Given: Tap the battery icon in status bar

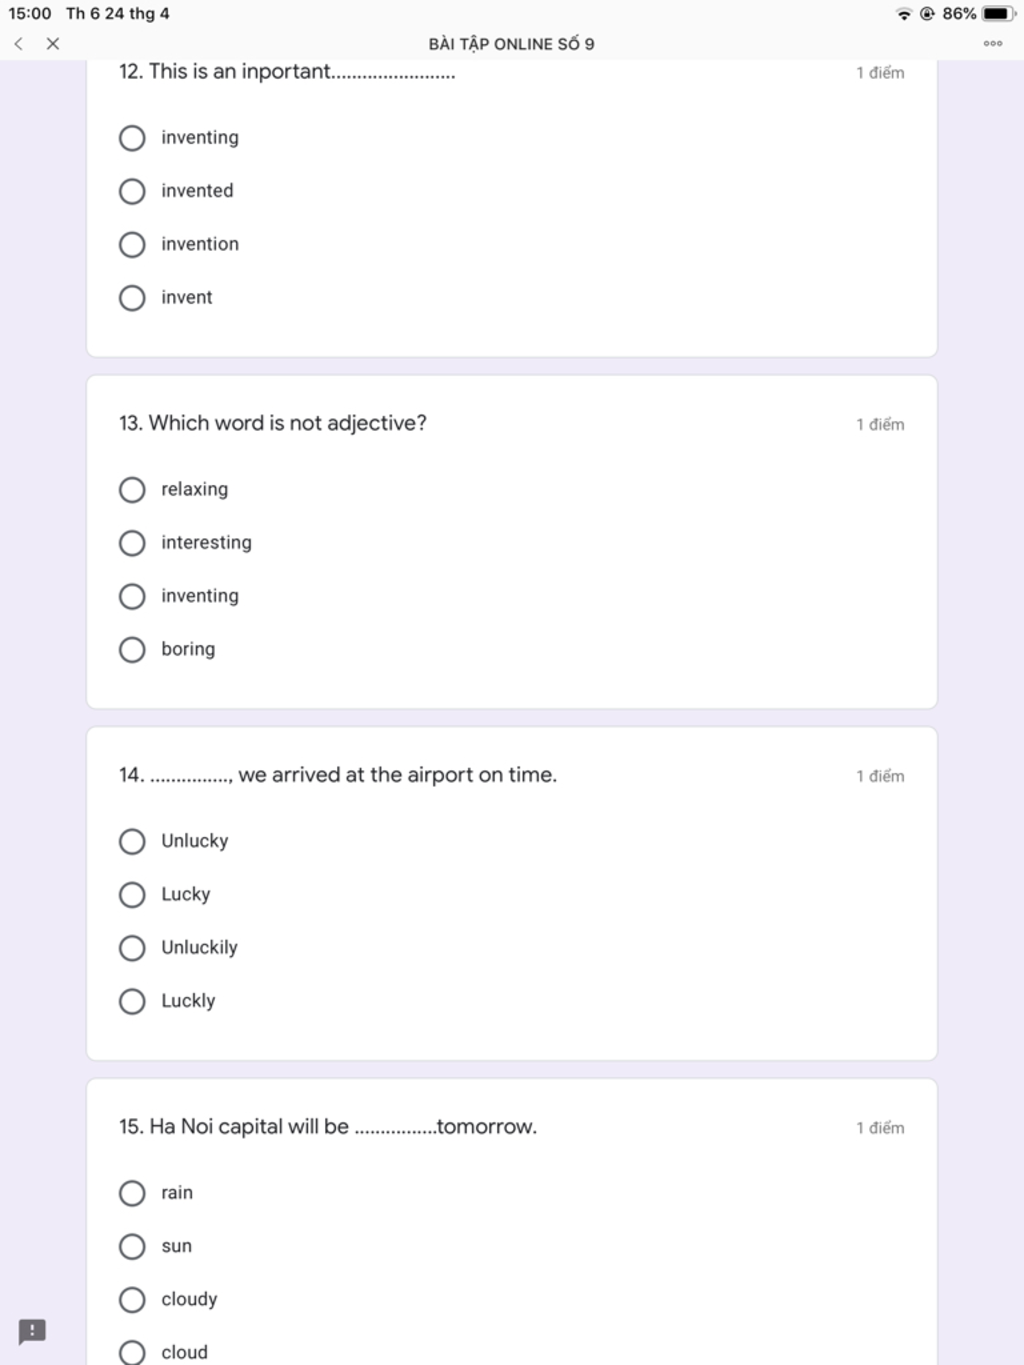Looking at the screenshot, I should 998,14.
